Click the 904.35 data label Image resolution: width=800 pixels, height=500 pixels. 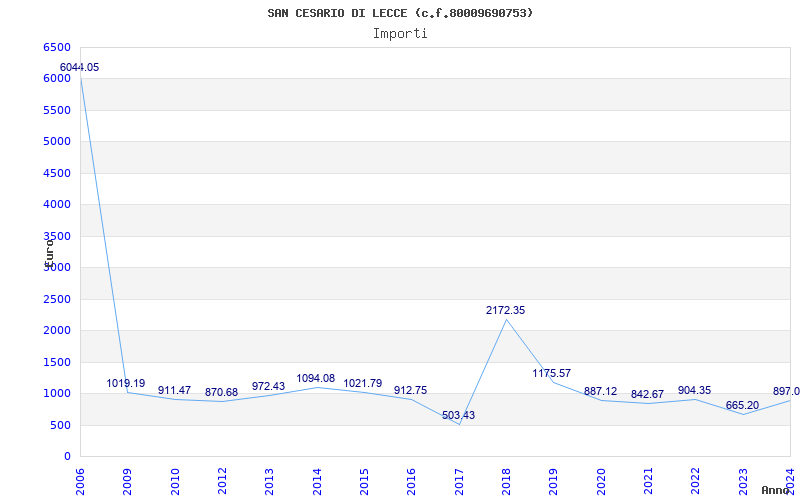[x=694, y=390]
